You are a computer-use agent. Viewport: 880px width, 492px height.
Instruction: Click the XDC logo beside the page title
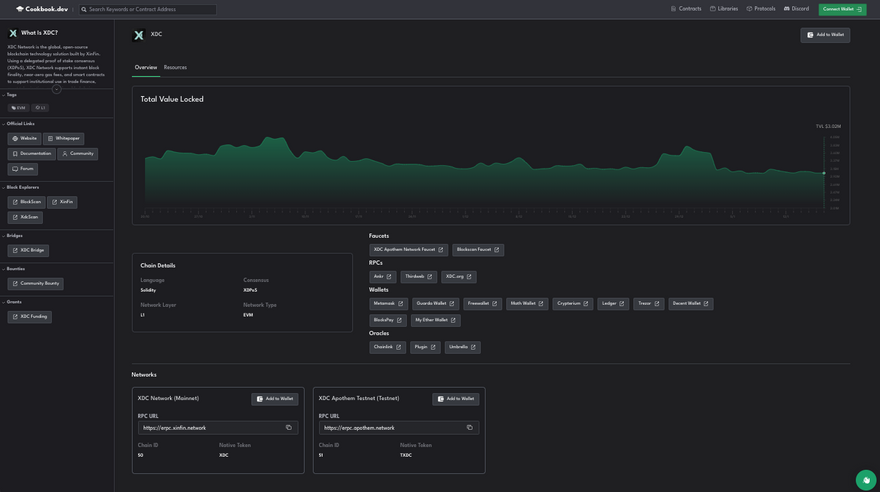click(138, 35)
